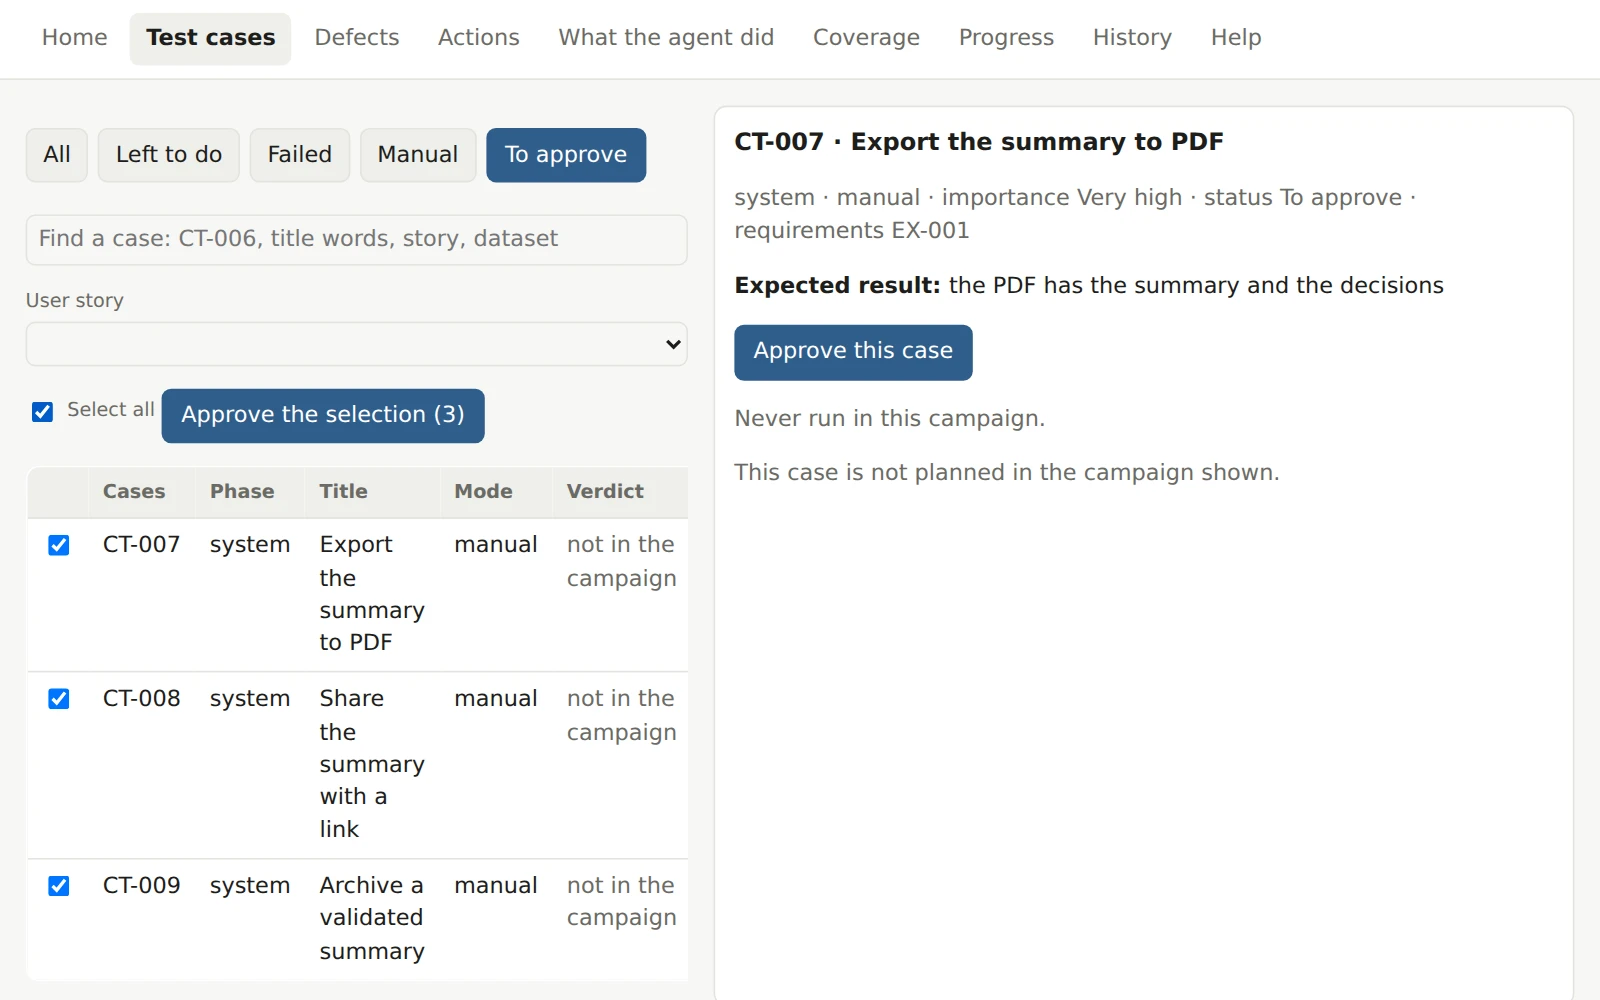1600x1000 pixels.
Task: Click CT-008 'not in the campaign' verdict
Action: coord(621,716)
